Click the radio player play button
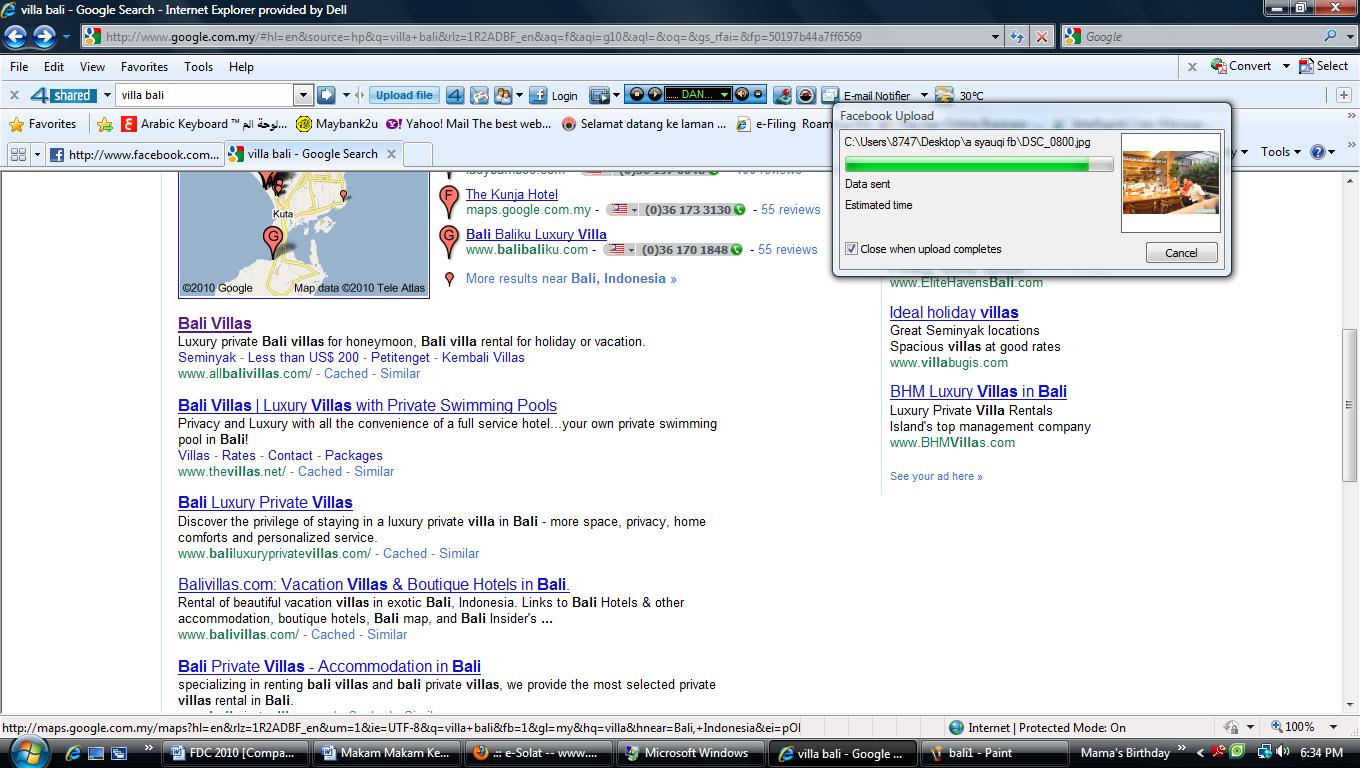1360x768 pixels. (655, 95)
